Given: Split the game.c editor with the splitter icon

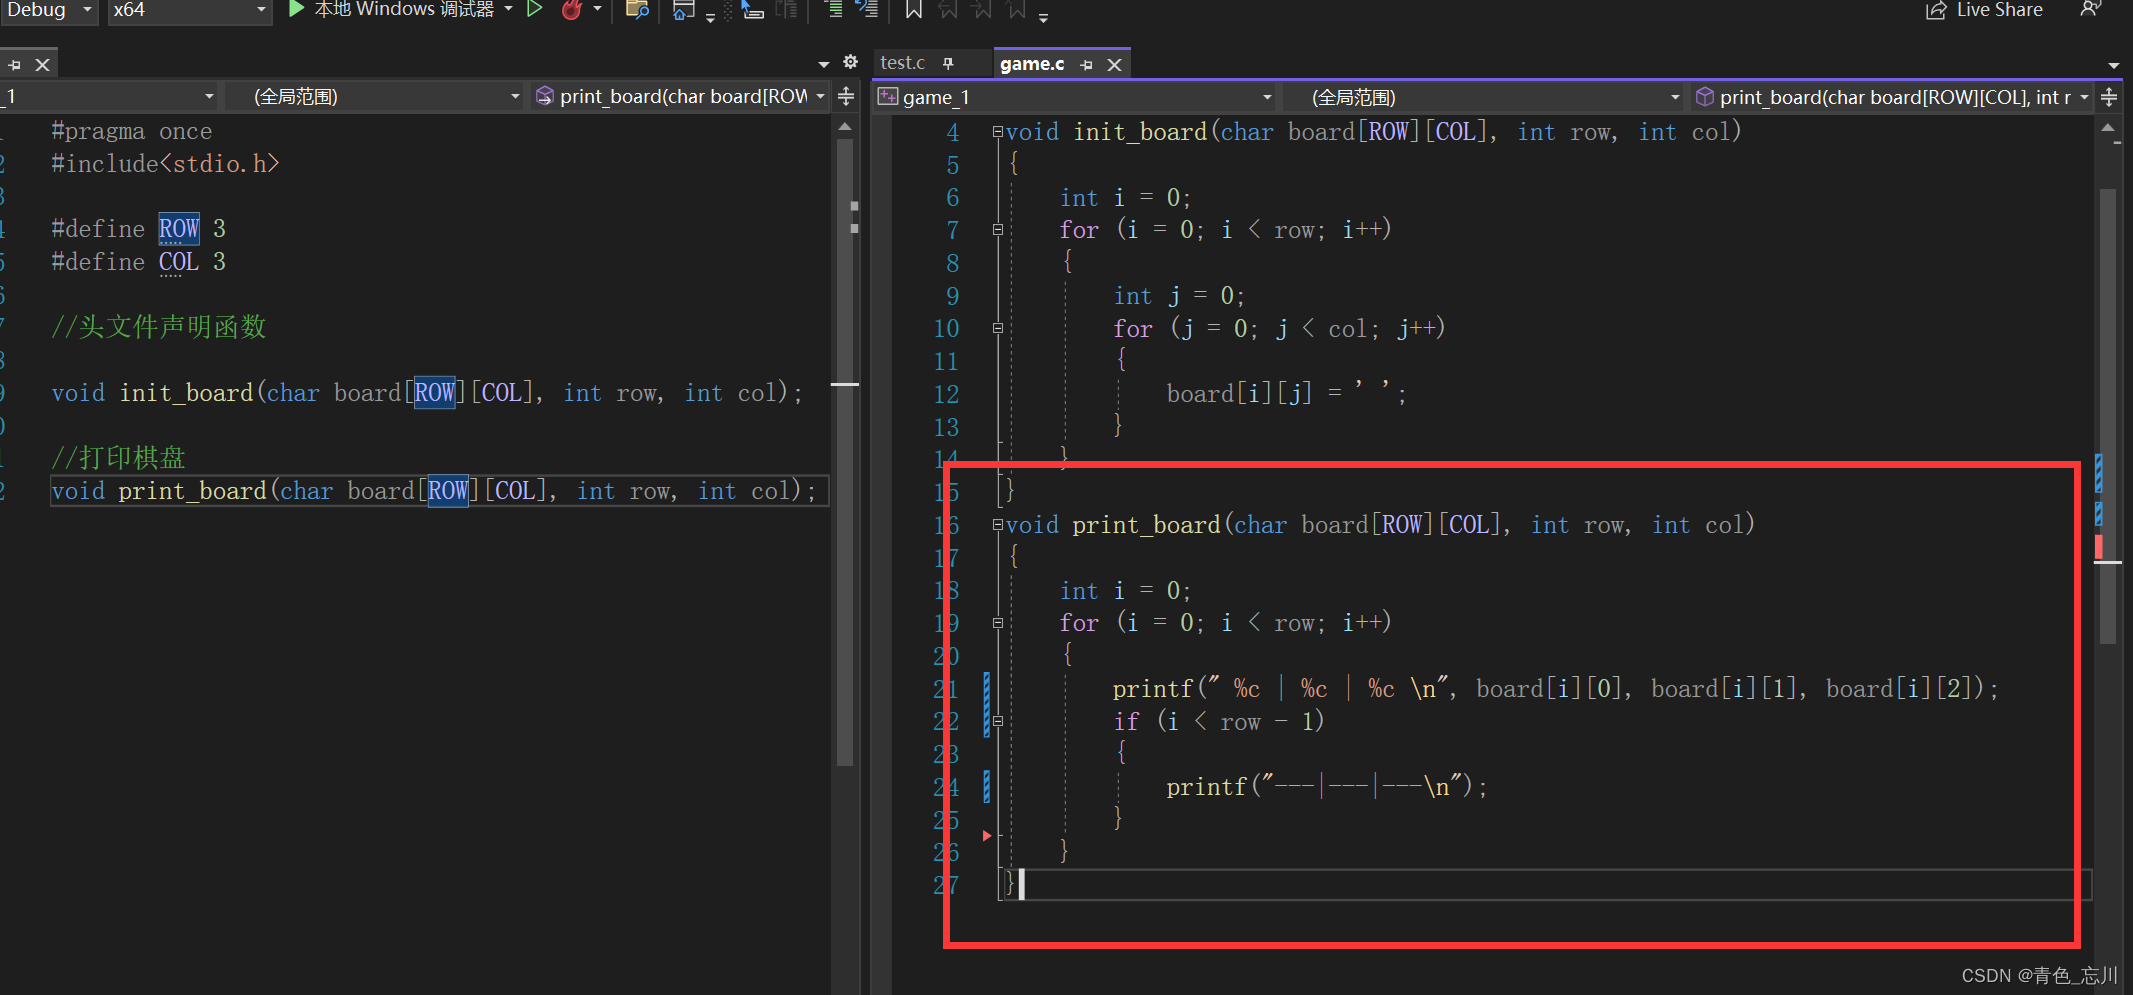Looking at the screenshot, I should tap(2109, 97).
